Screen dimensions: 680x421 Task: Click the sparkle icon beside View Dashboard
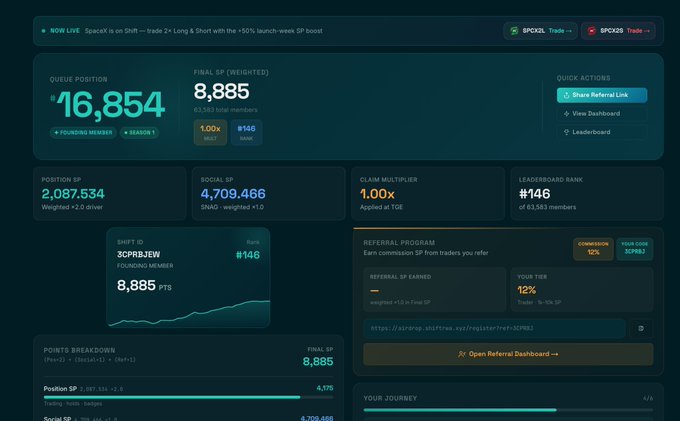tap(566, 114)
